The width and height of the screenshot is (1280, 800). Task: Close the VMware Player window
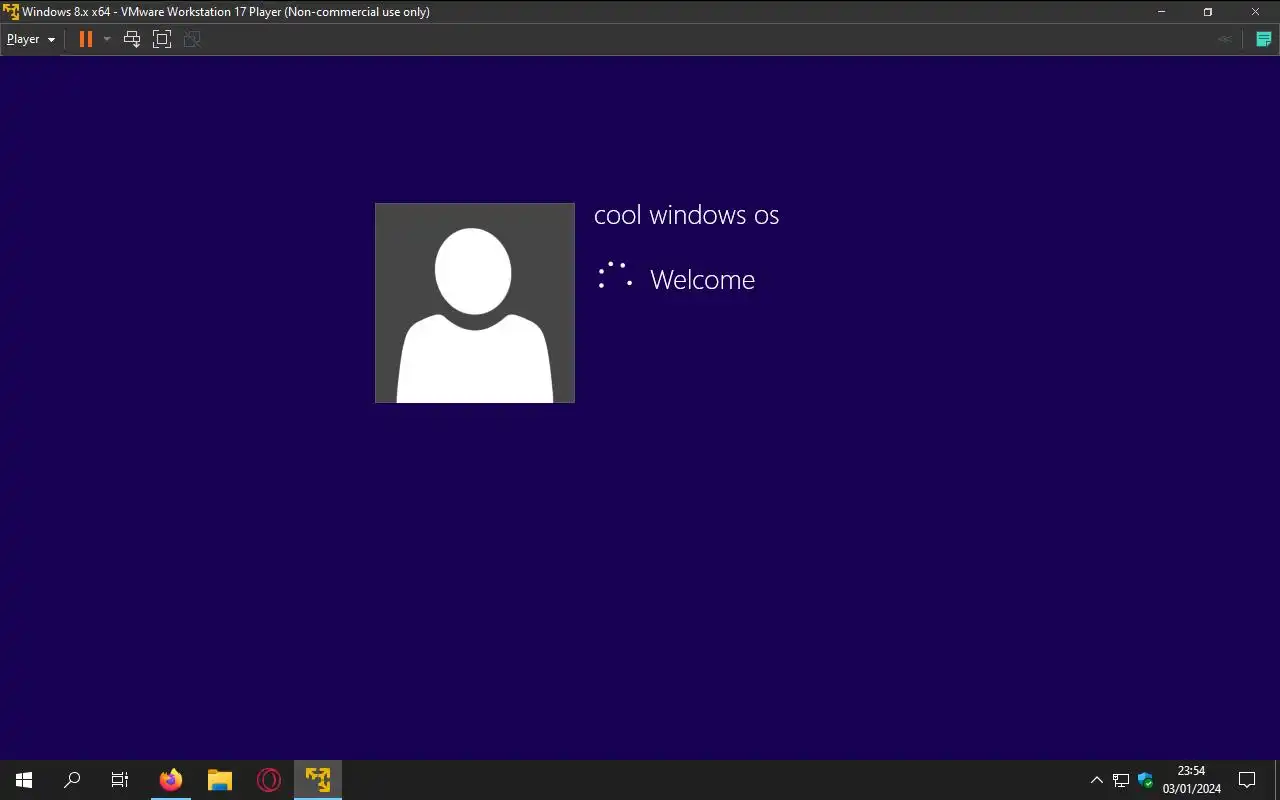[x=1255, y=12]
